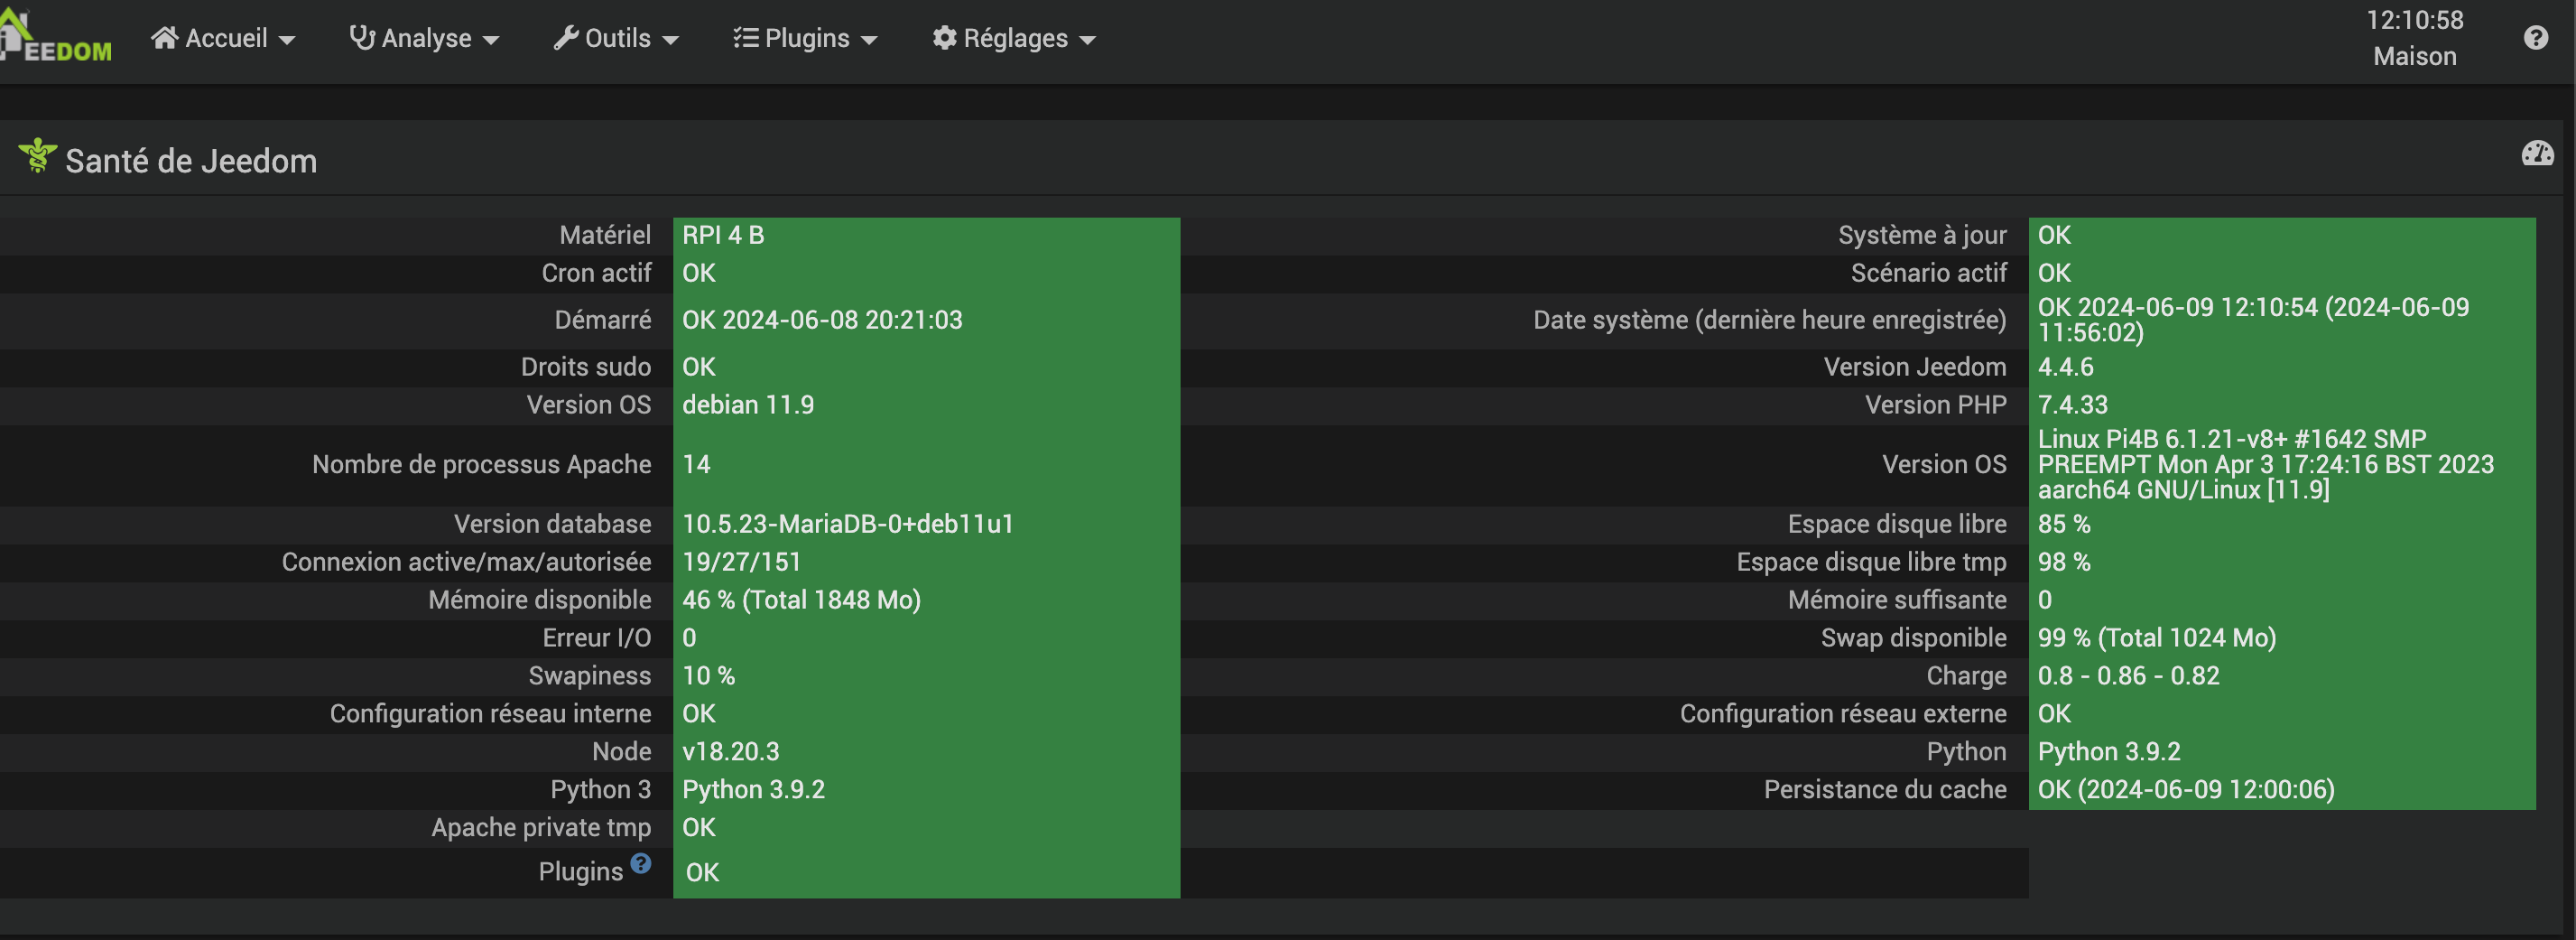The image size is (2576, 940).
Task: Click the gear icon beside Réglages
Action: (944, 38)
